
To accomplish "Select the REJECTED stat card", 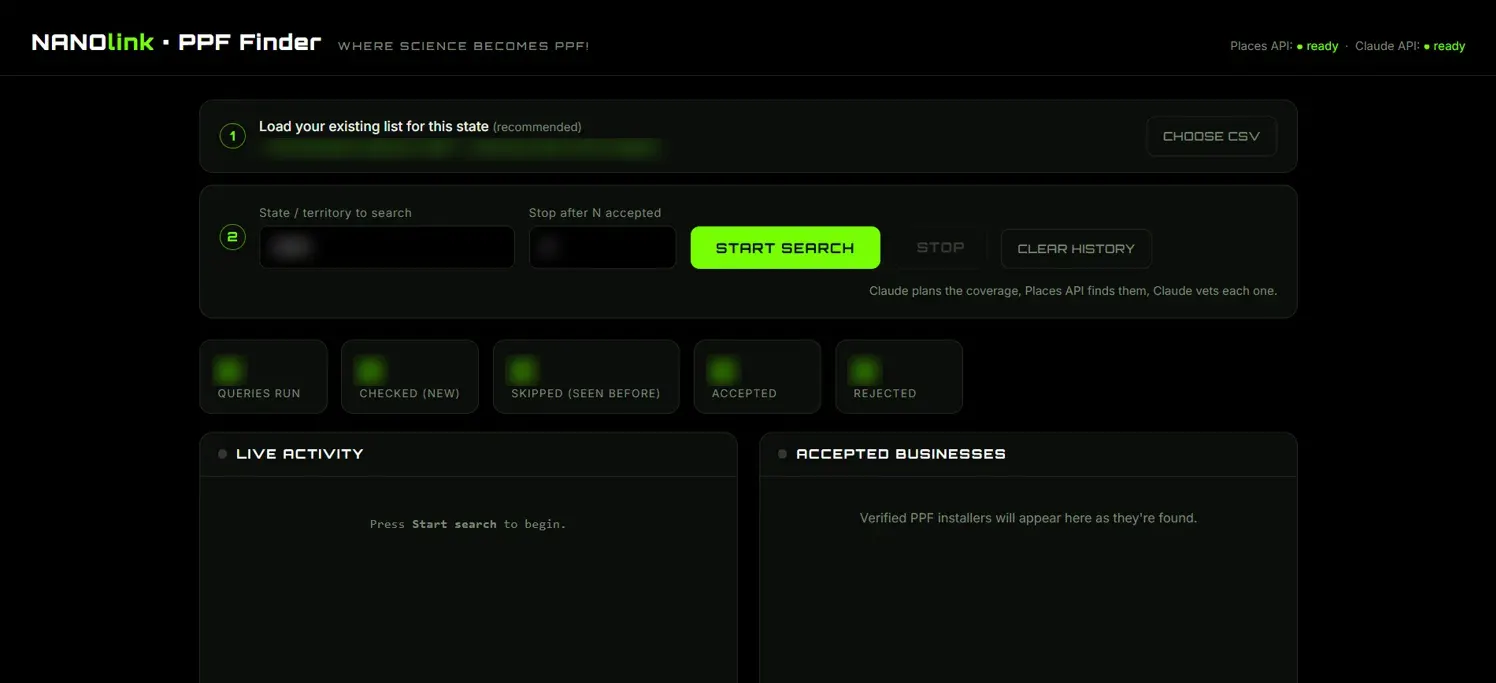I will (899, 377).
